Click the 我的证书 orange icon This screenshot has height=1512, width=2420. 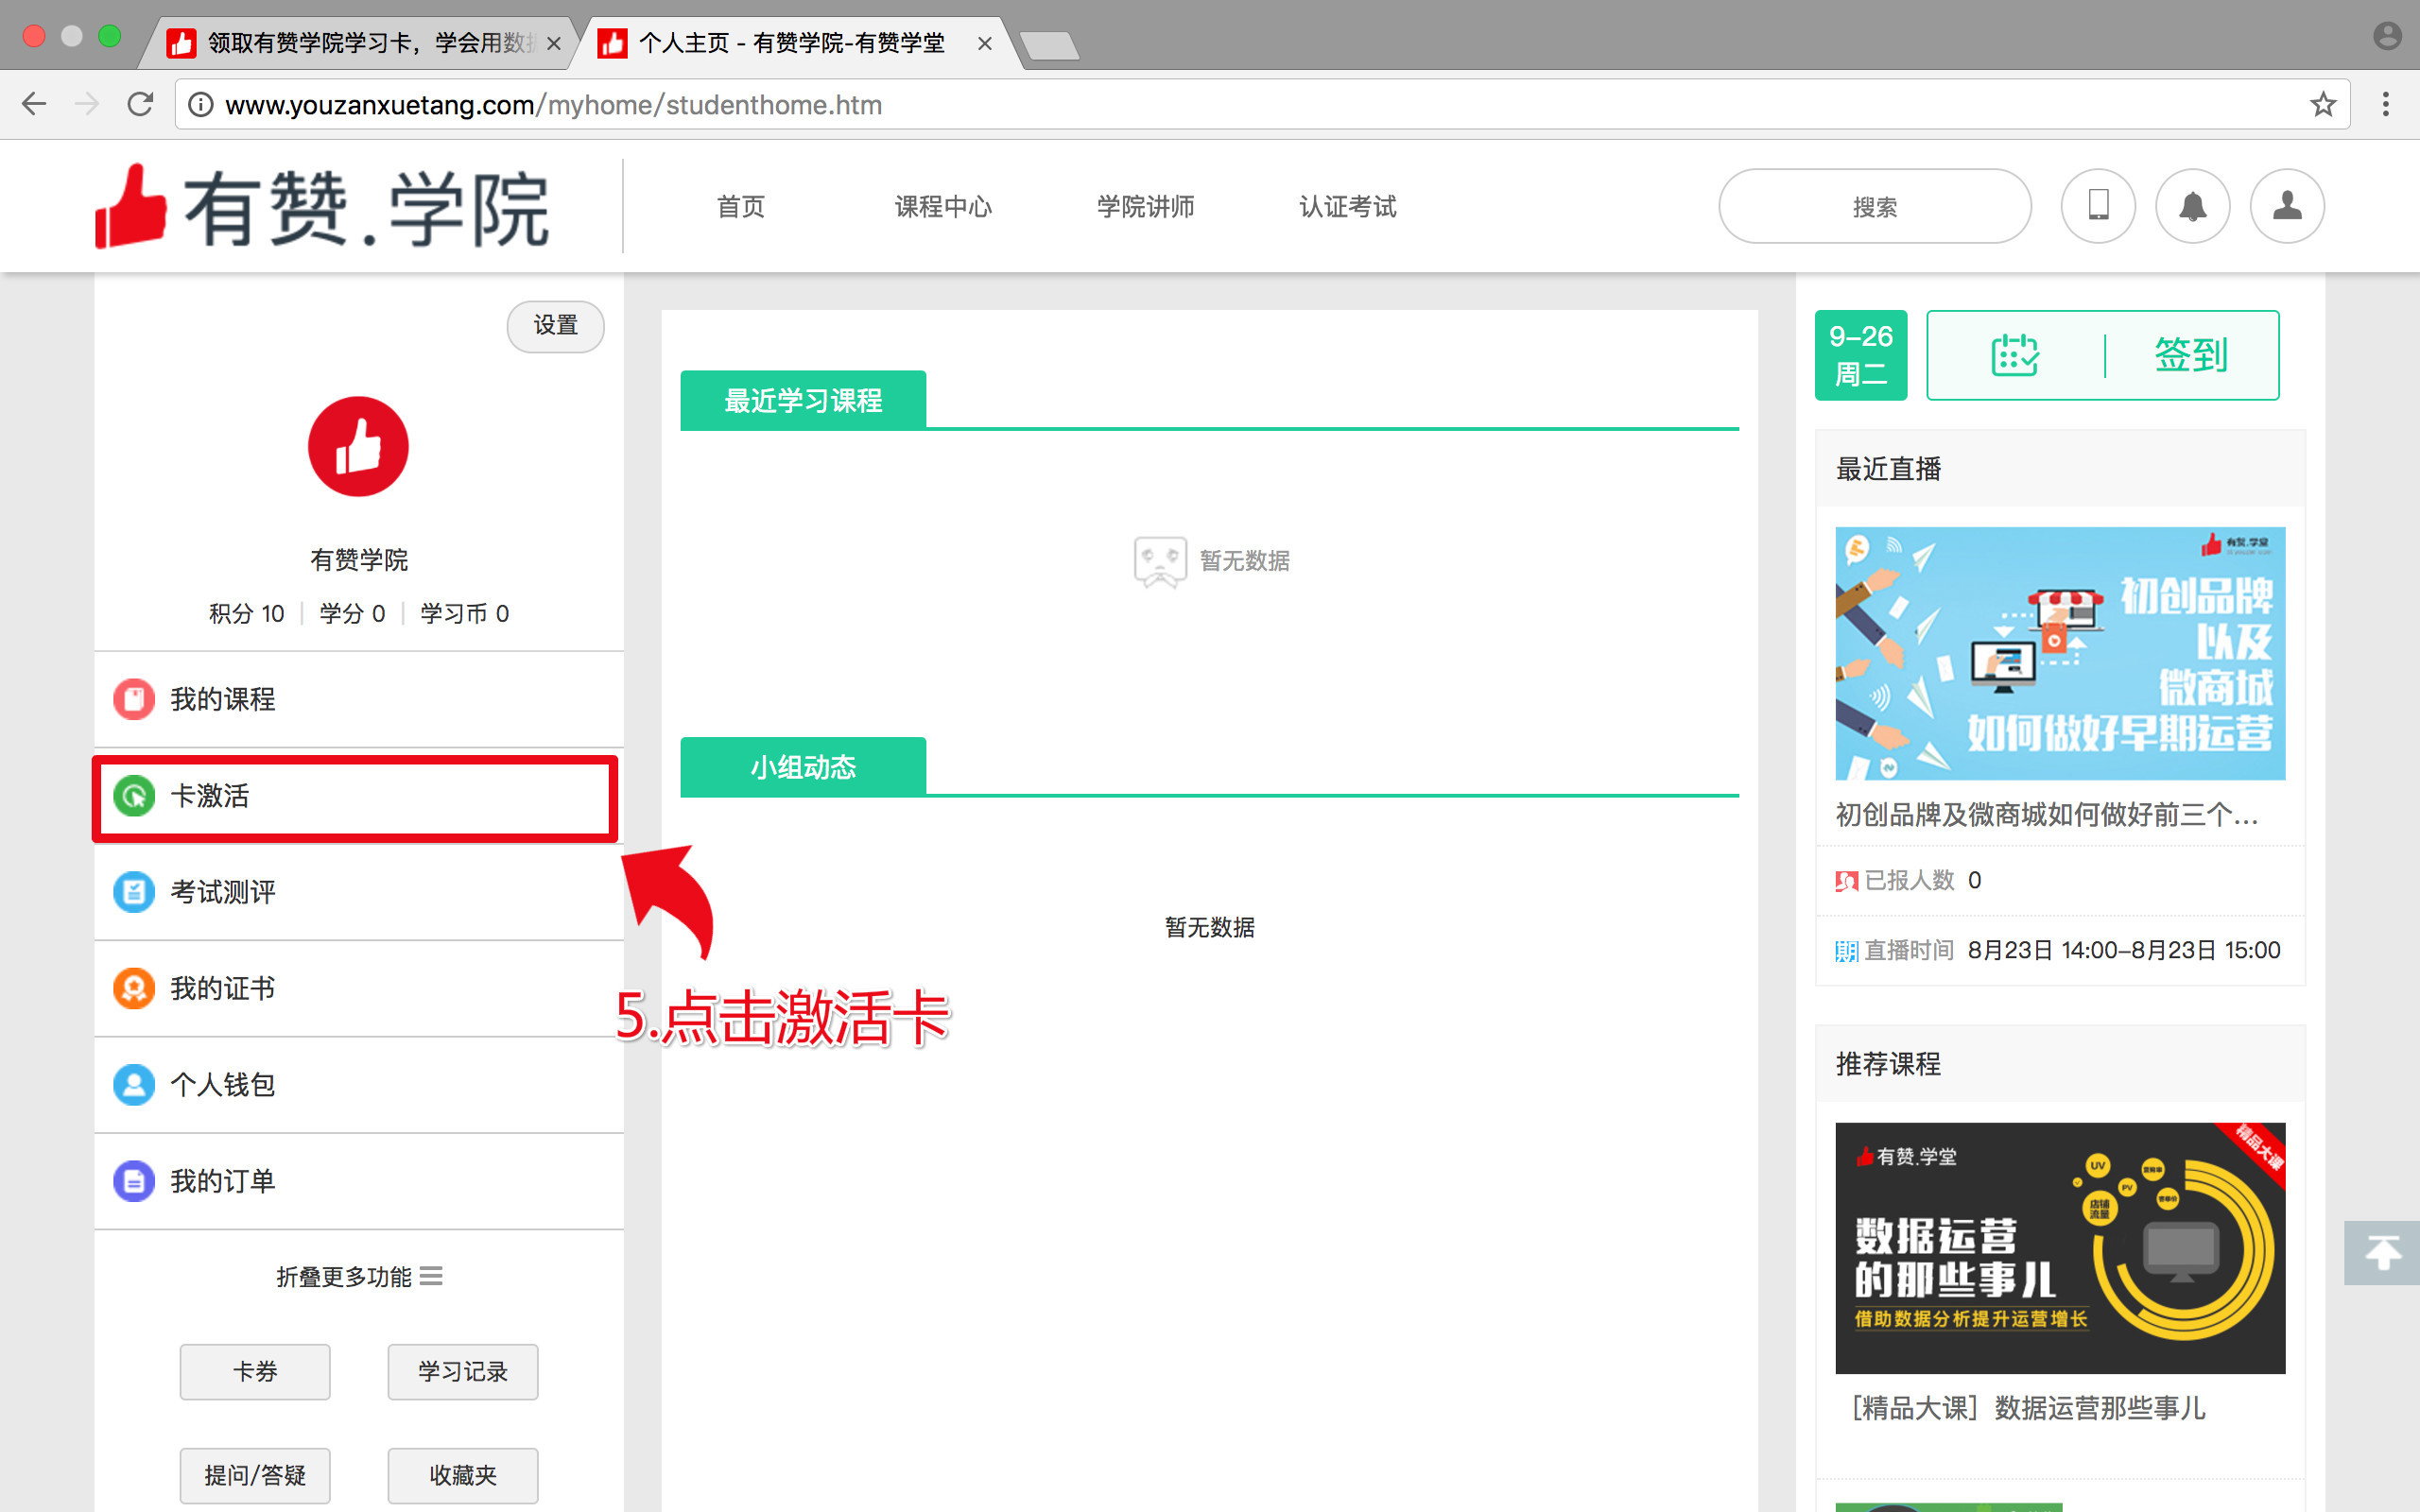click(x=134, y=988)
